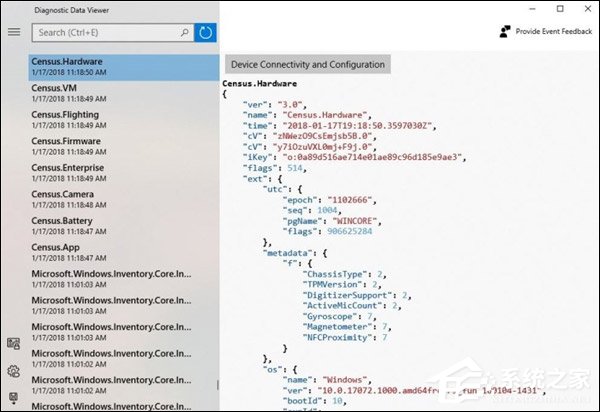Click the "Census.Hardware" JSON heading
This screenshot has height=412, width=600.
[259, 83]
